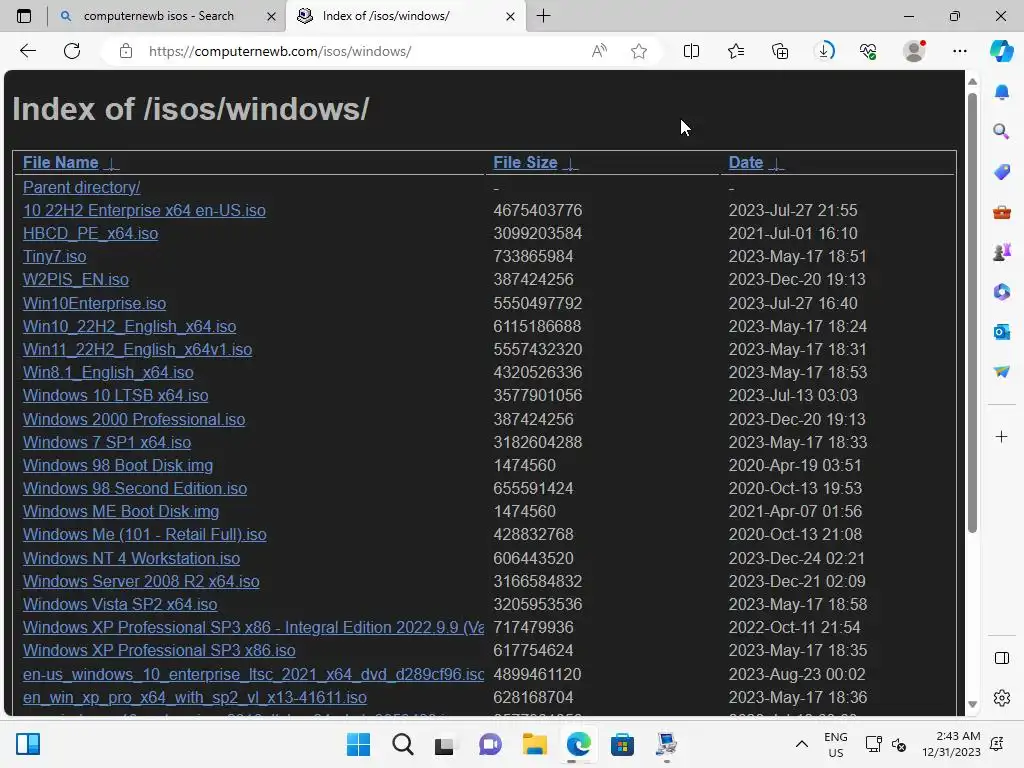Download Win8.1_English_x64.iso link
Screen dimensions: 1024x768
coord(108,372)
